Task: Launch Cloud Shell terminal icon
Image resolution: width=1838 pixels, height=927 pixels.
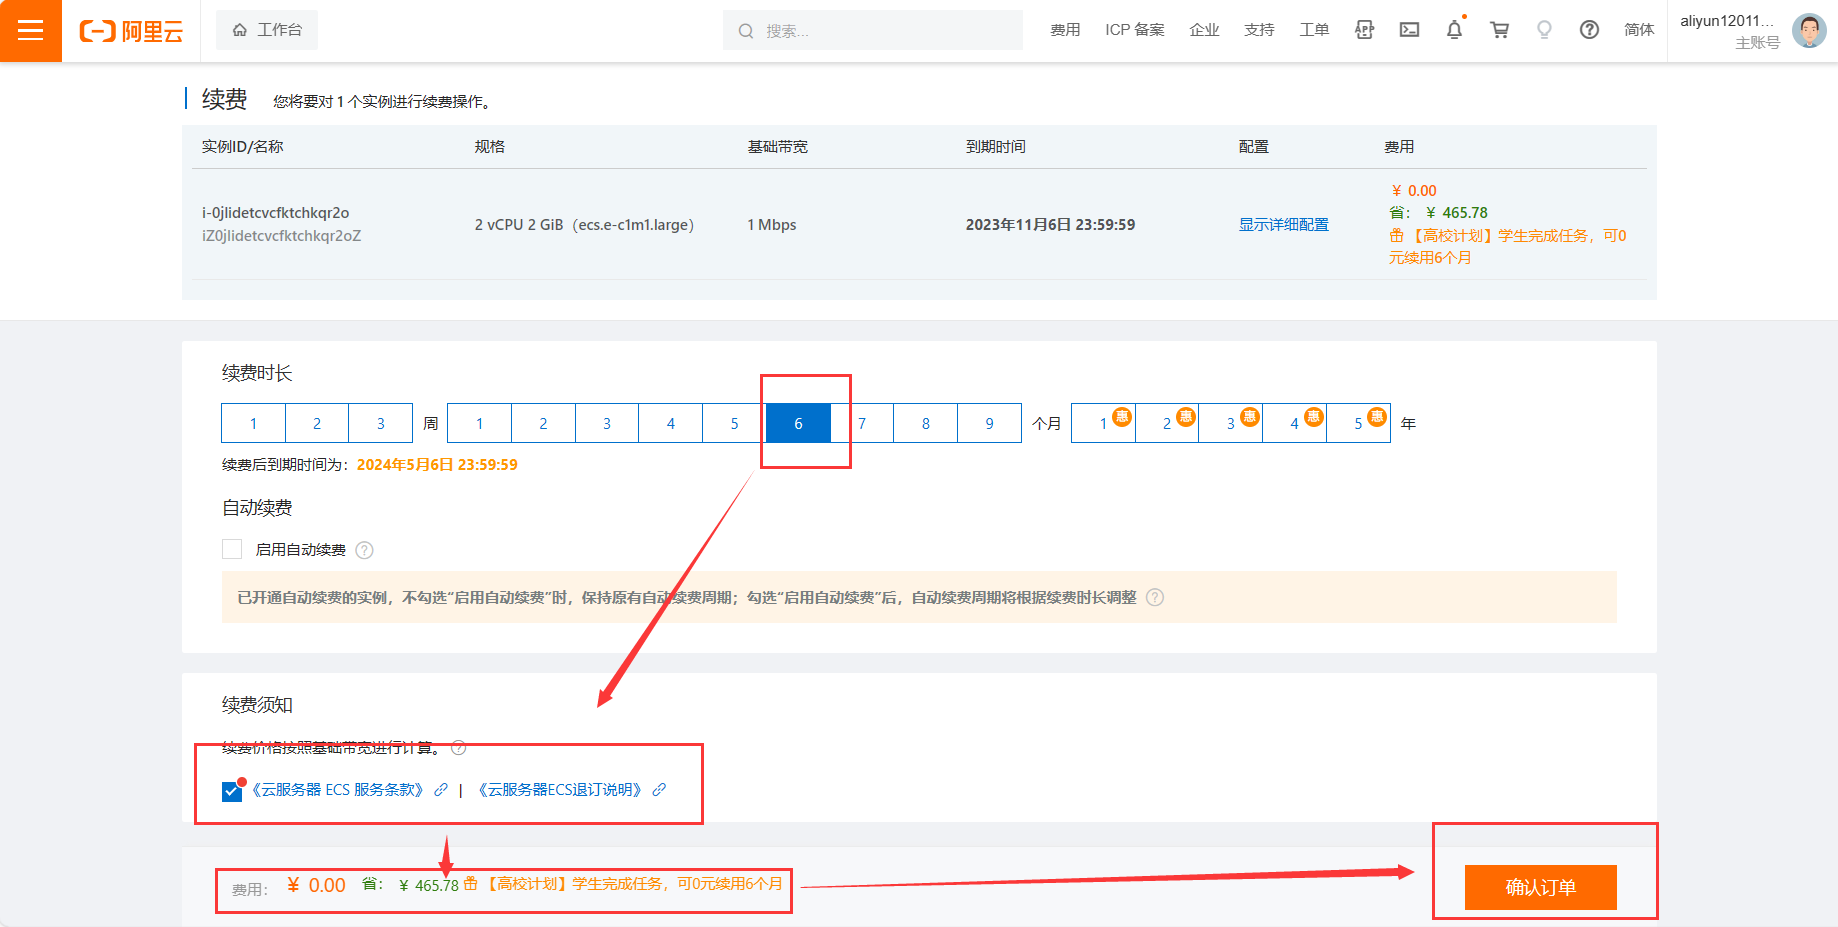Action: [1409, 30]
